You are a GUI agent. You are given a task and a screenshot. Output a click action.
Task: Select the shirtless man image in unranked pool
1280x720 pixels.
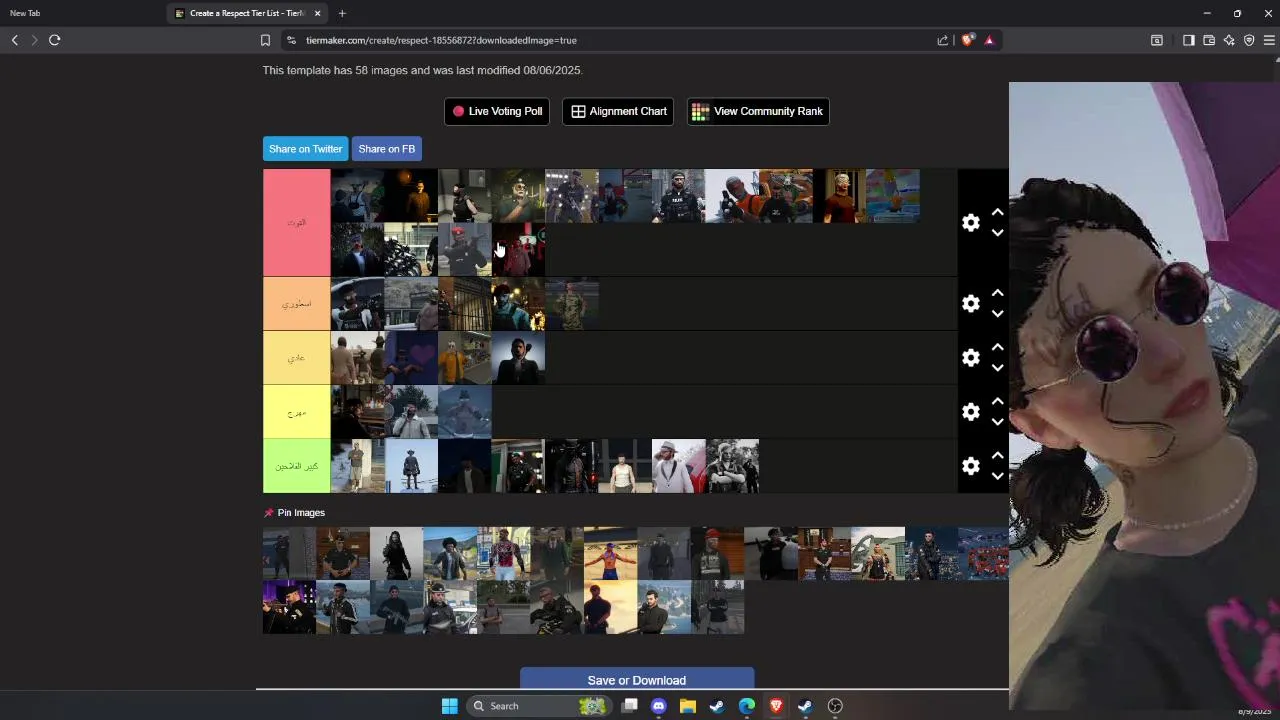pos(610,553)
